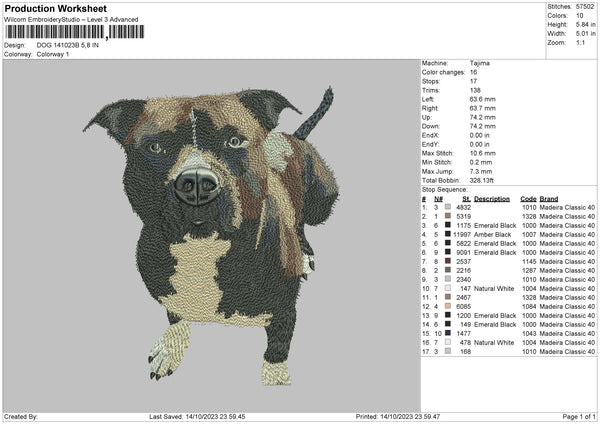Click the tan swatch in stop row 12
Viewport: 600px width, 424px height.
pyautogui.click(x=447, y=306)
